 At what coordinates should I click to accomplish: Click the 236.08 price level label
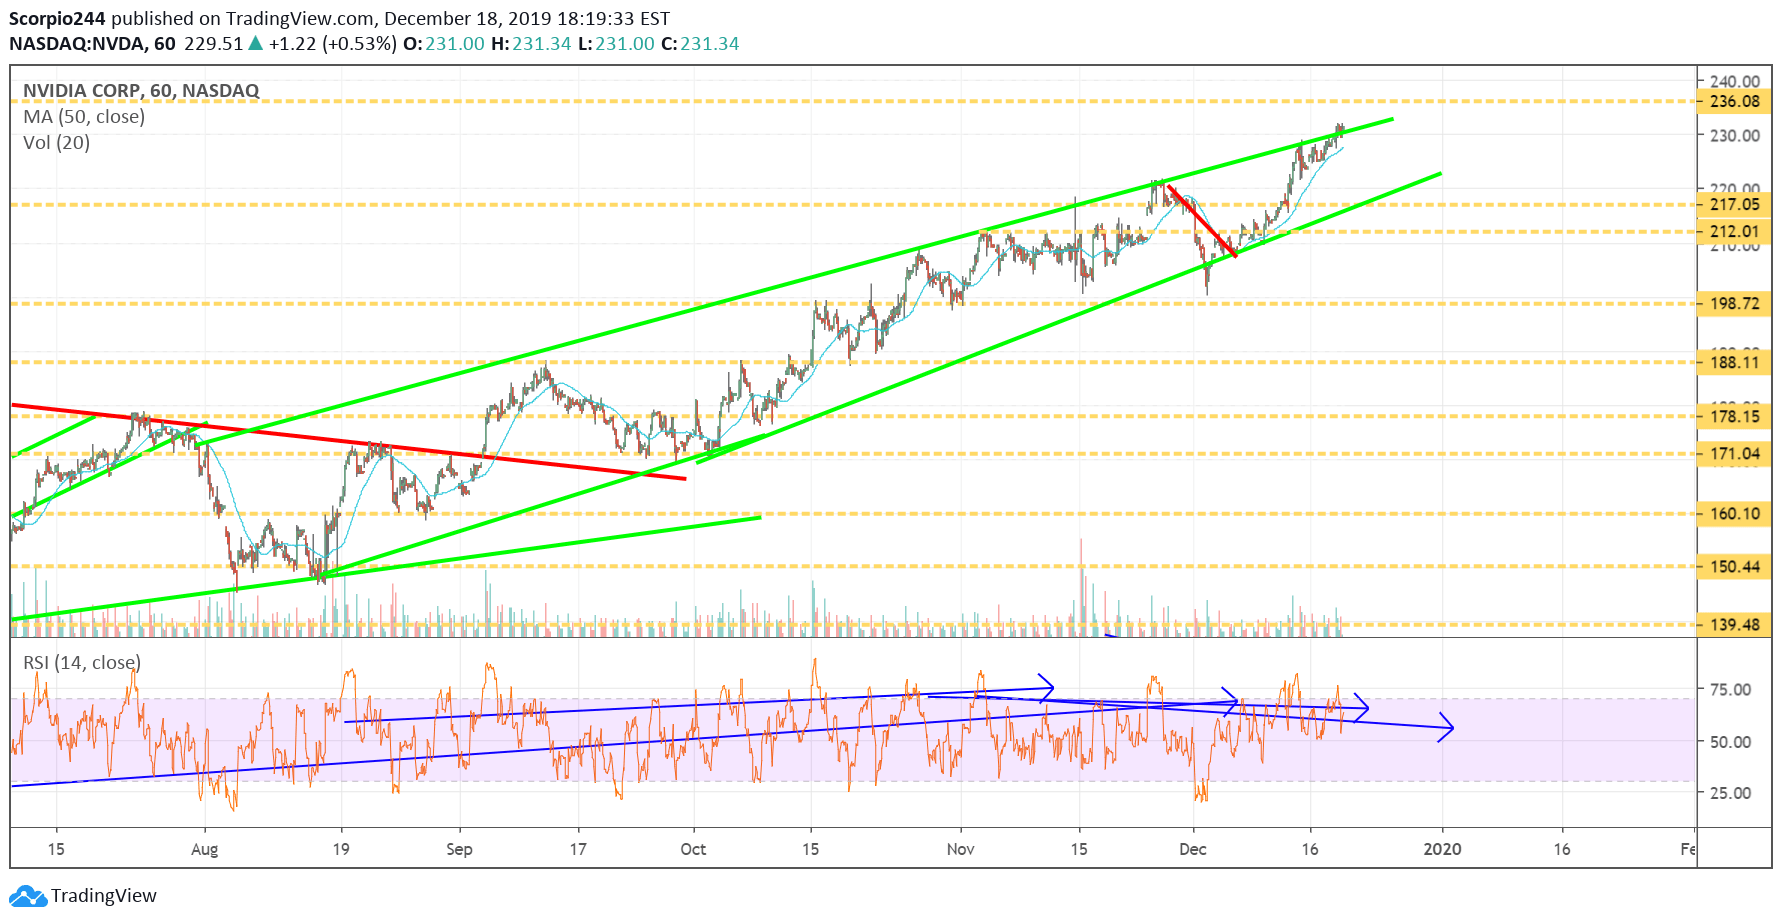coord(1734,101)
